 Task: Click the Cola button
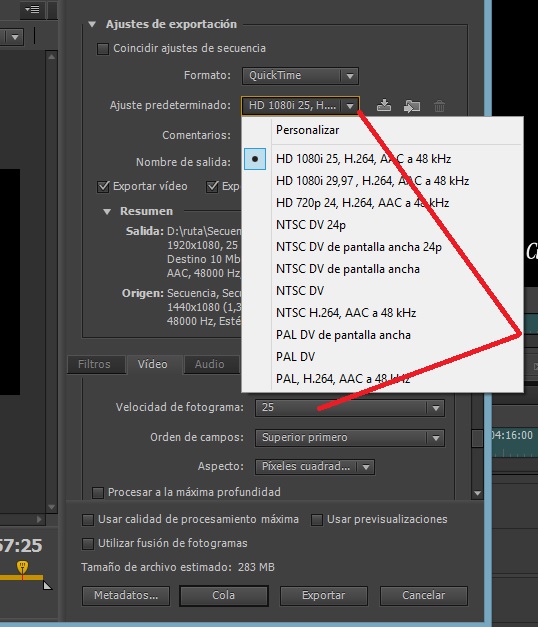point(224,595)
